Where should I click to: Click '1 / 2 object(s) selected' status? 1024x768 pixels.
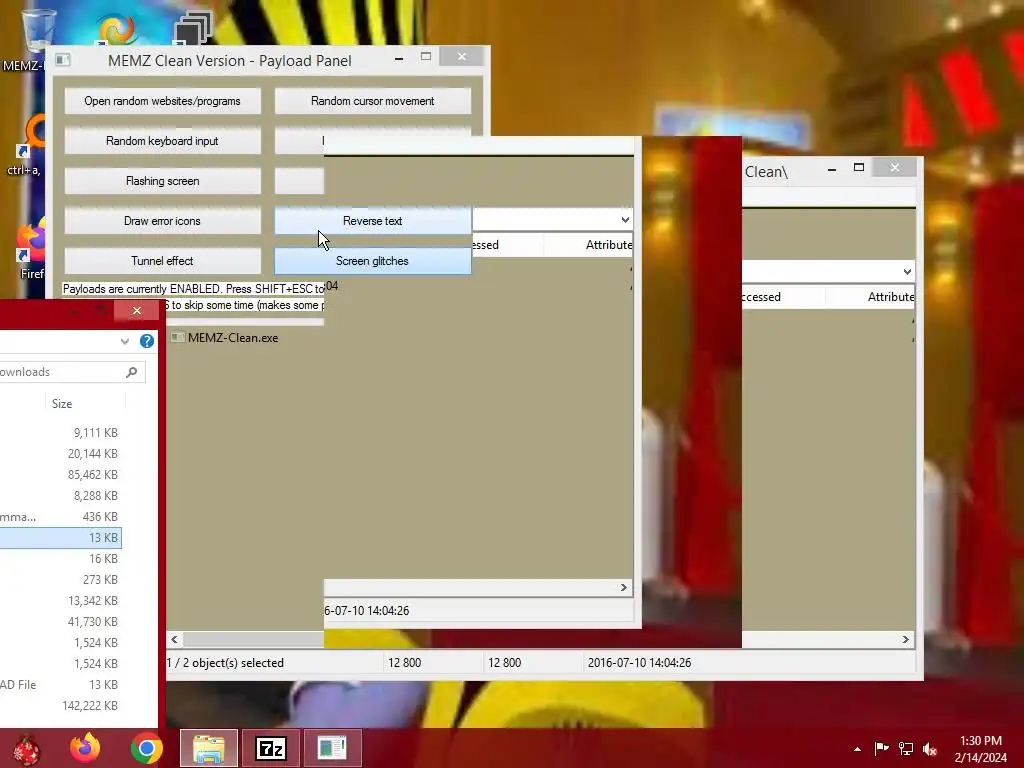click(225, 663)
